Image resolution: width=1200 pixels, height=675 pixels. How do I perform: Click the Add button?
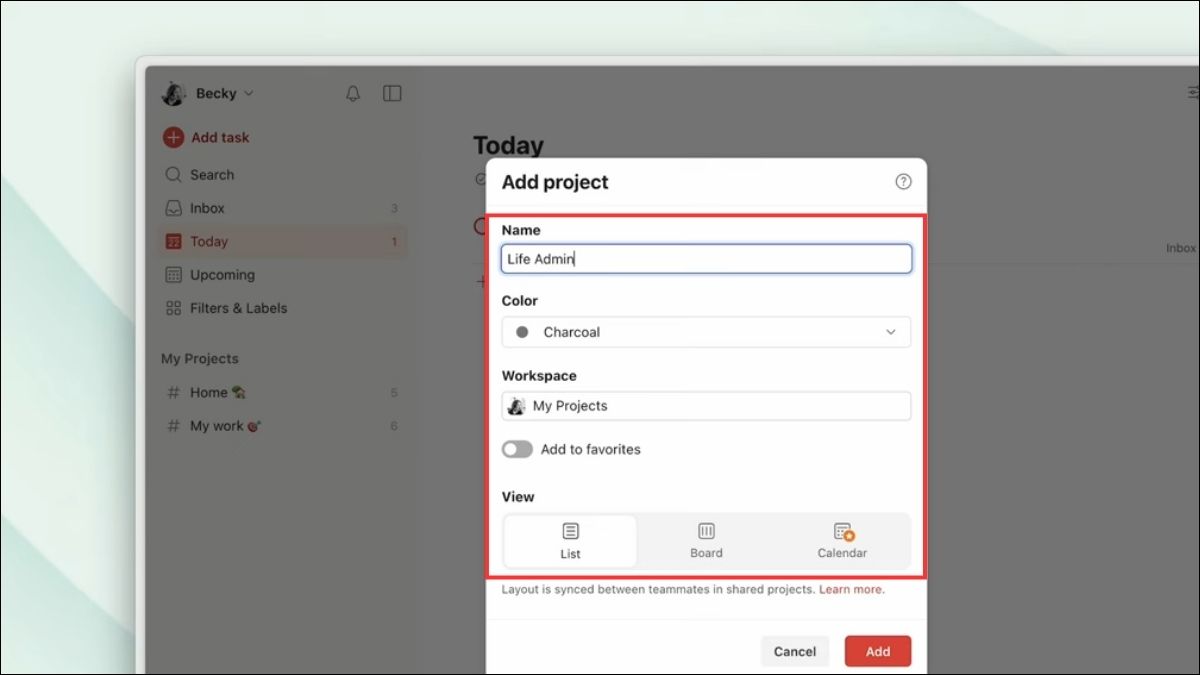click(x=878, y=651)
